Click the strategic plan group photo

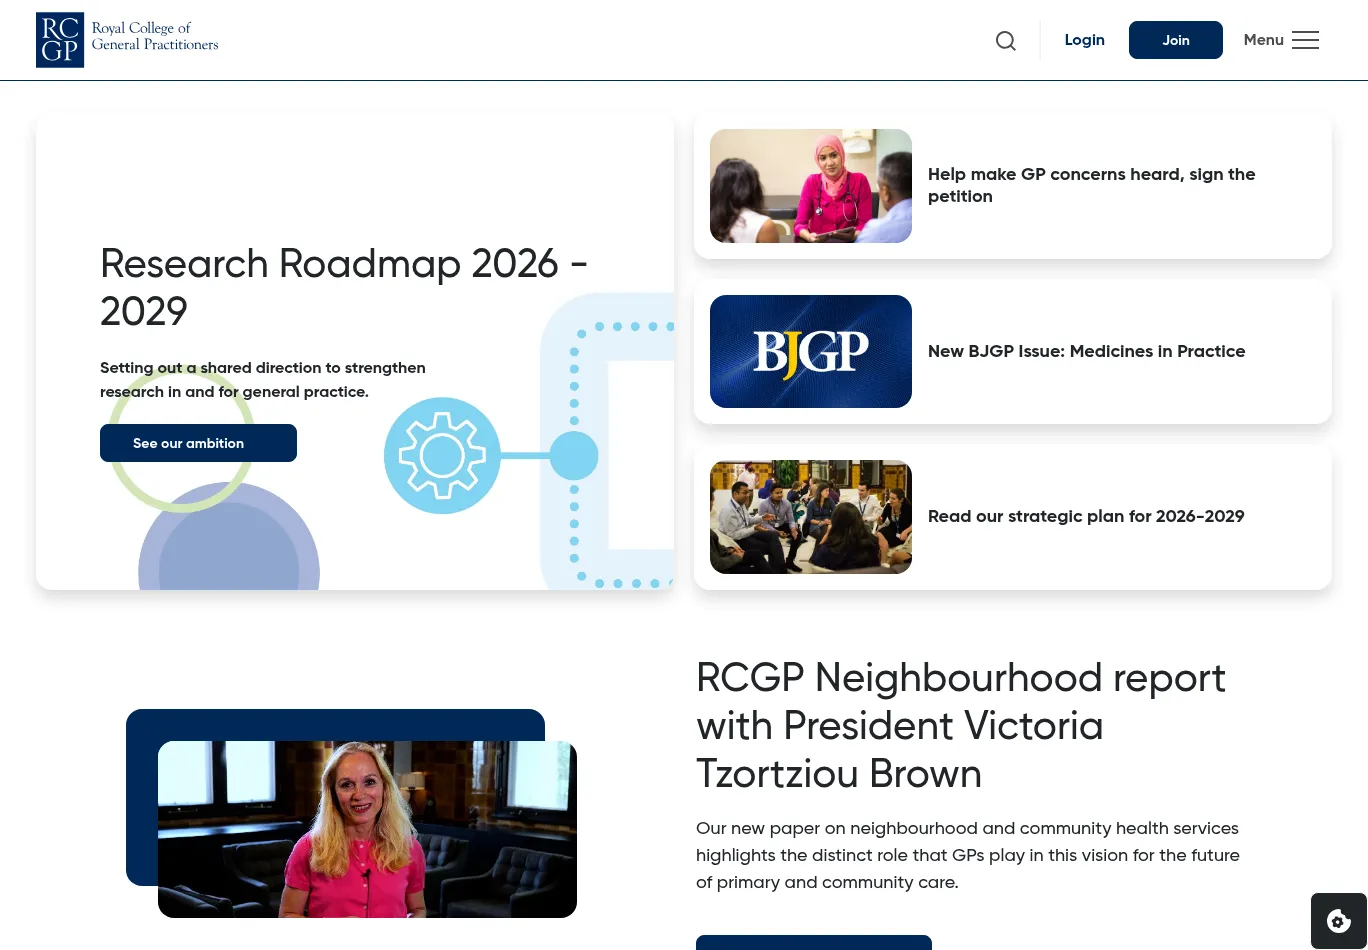click(x=811, y=517)
